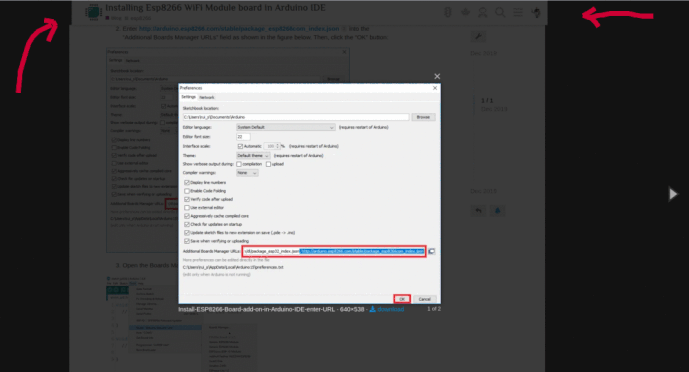
Task: Click the Browse button for sketchbook location
Action: point(423,117)
